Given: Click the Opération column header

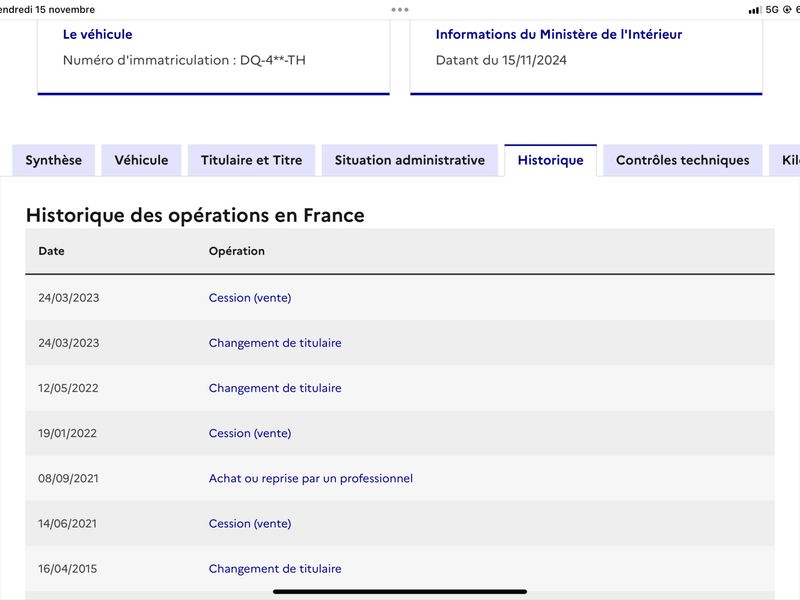Looking at the screenshot, I should [237, 251].
